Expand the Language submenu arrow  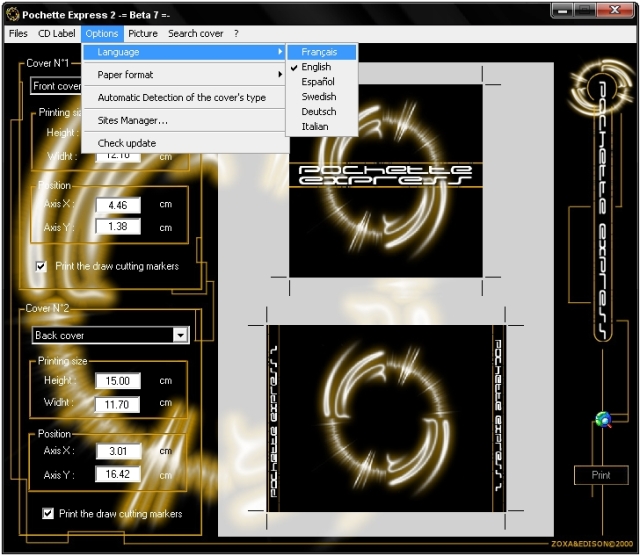click(x=280, y=52)
